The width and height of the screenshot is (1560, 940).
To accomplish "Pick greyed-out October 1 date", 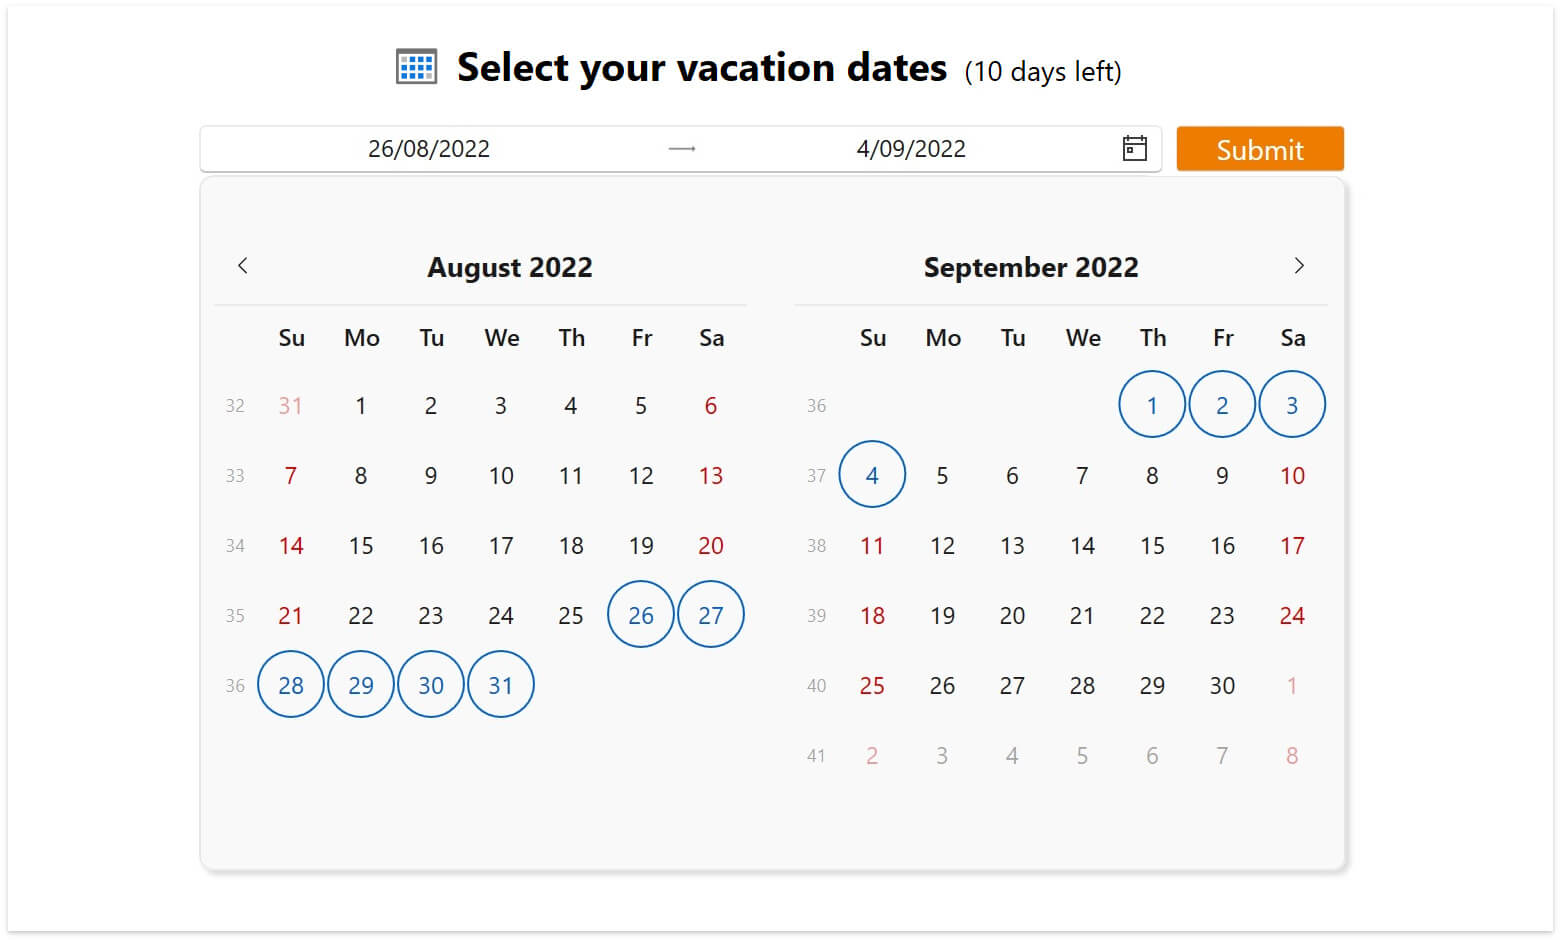I will (1292, 686).
